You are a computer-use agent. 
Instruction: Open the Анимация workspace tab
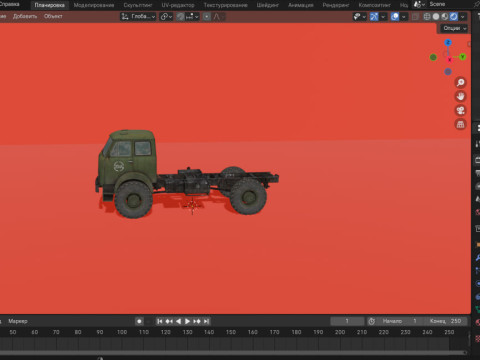300,5
